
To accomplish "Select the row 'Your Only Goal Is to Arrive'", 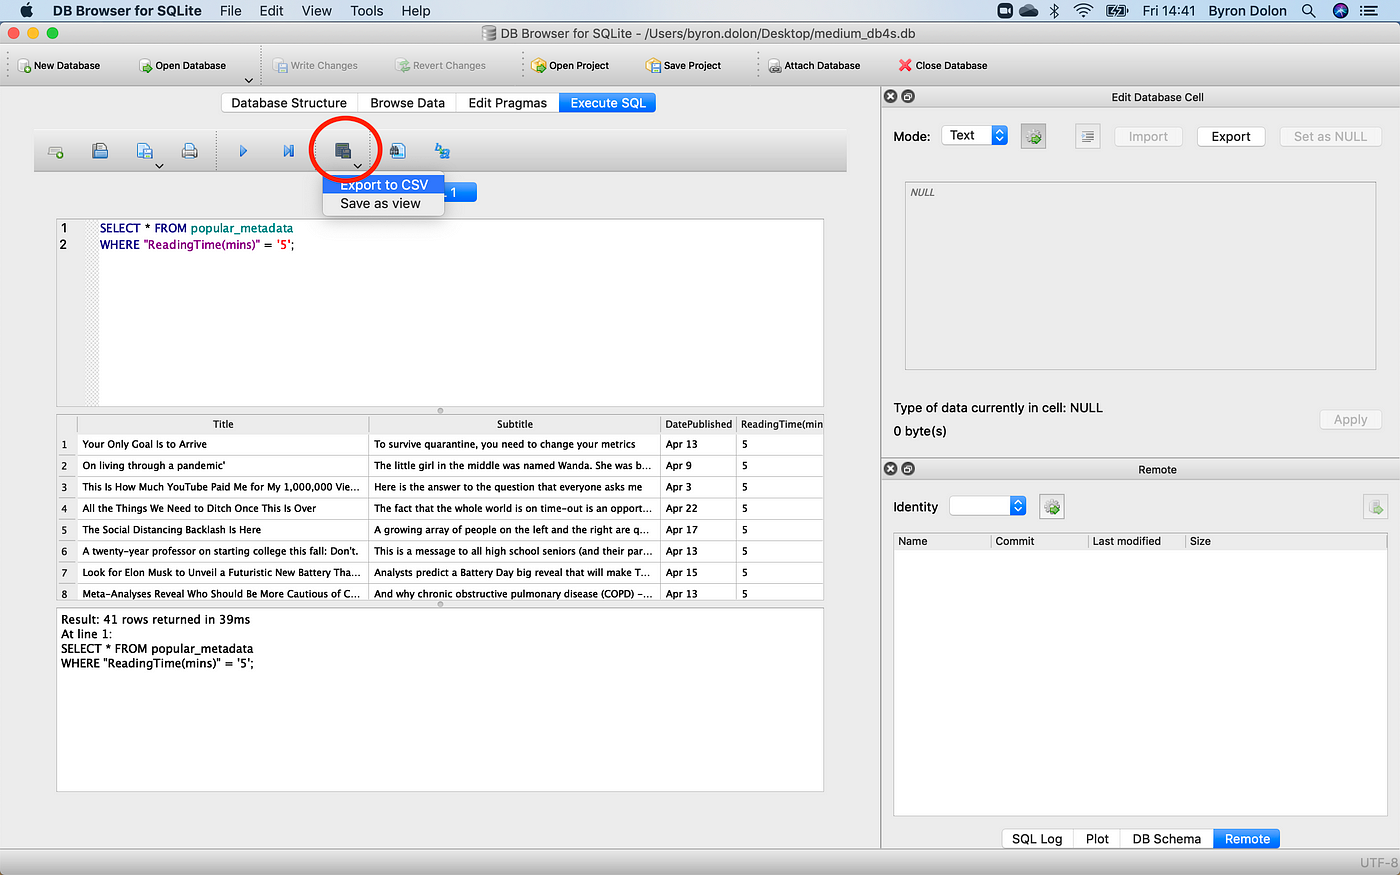I will [x=223, y=444].
